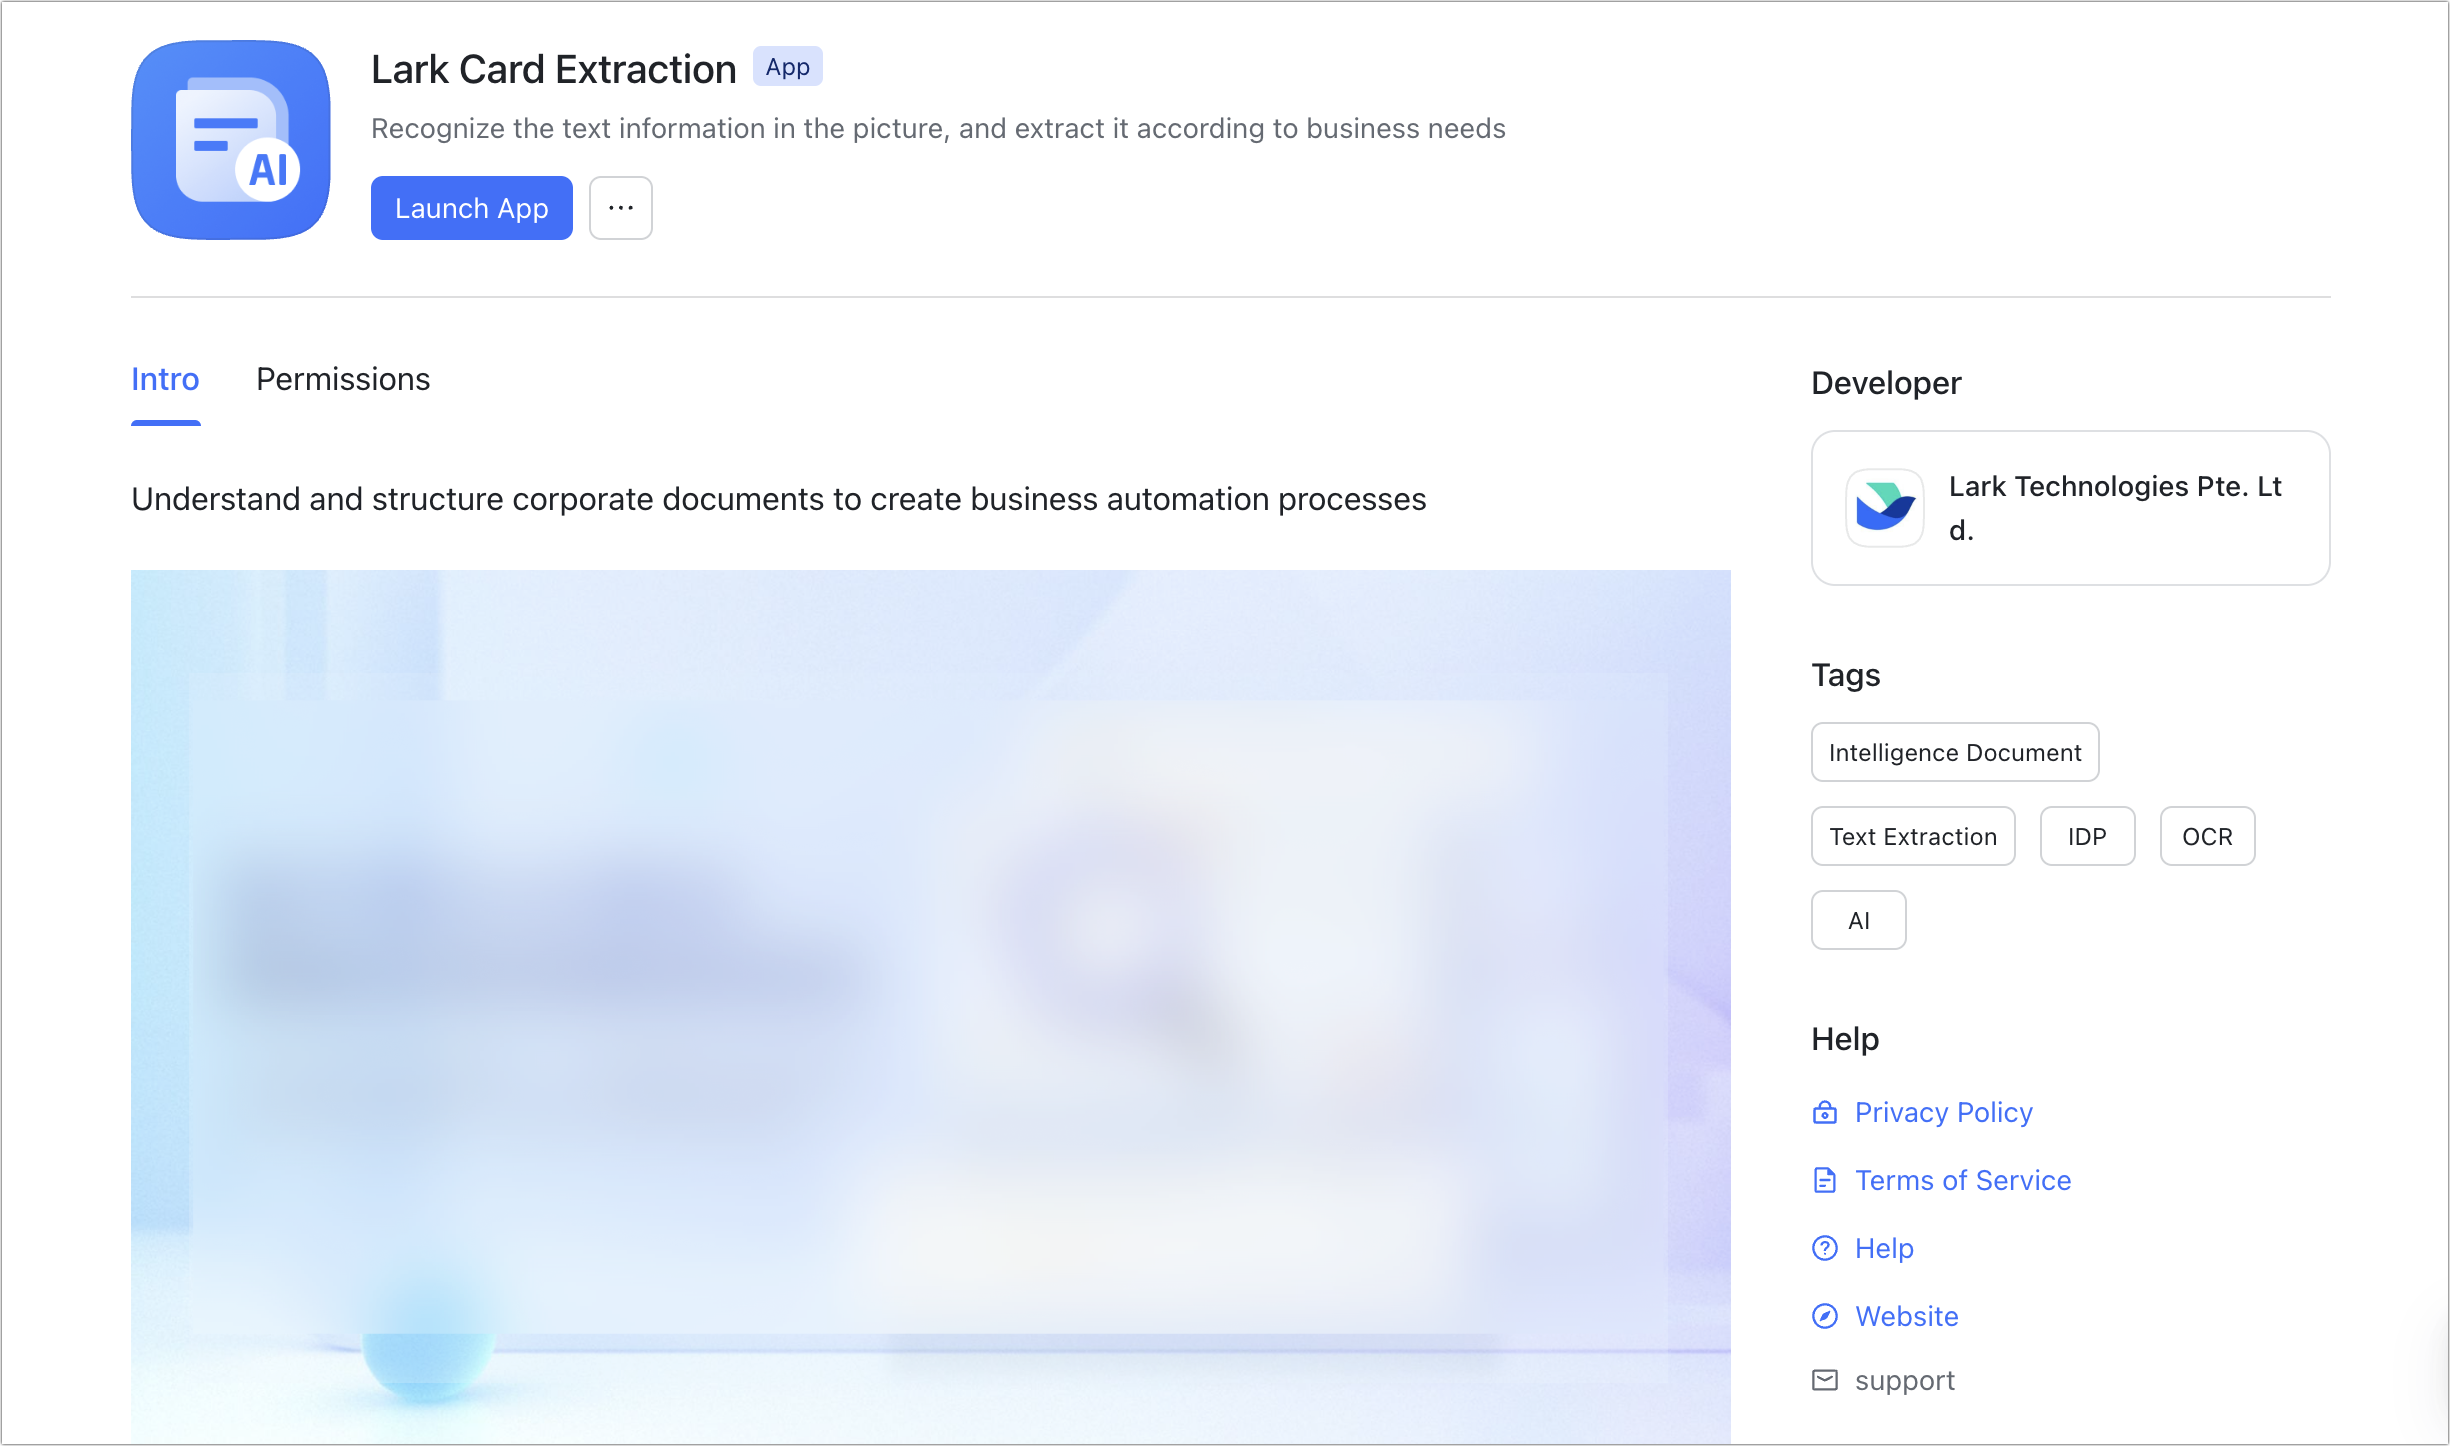Click the Lark Card Extraction app icon
Screen dimensions: 2450x1446
point(229,140)
